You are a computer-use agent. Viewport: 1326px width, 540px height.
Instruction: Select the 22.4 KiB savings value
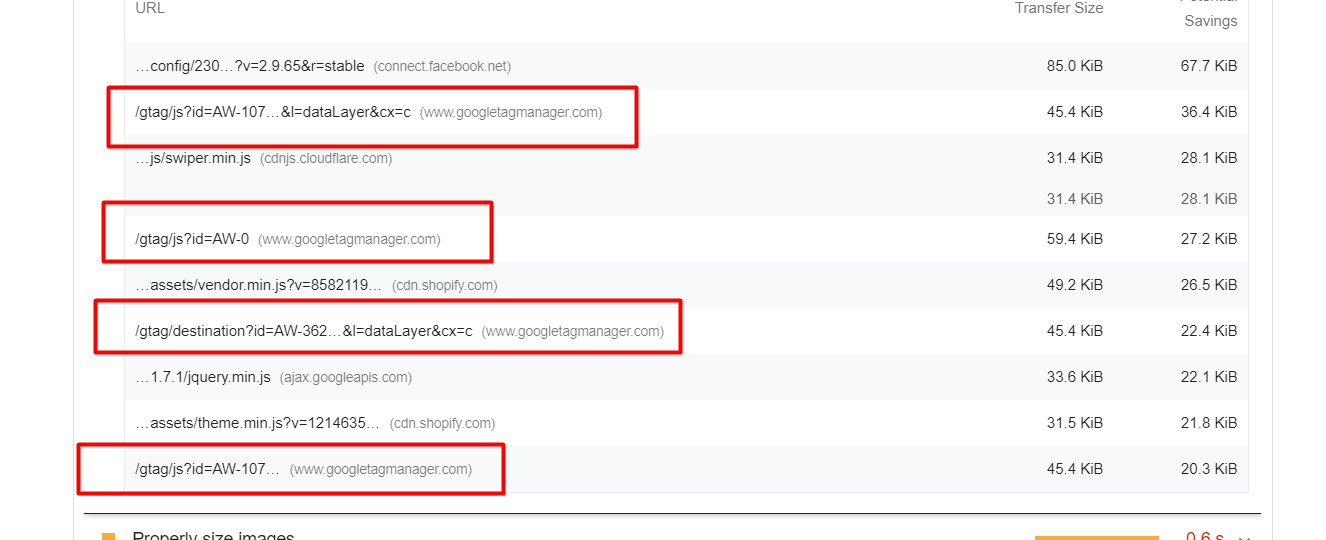[x=1209, y=331]
